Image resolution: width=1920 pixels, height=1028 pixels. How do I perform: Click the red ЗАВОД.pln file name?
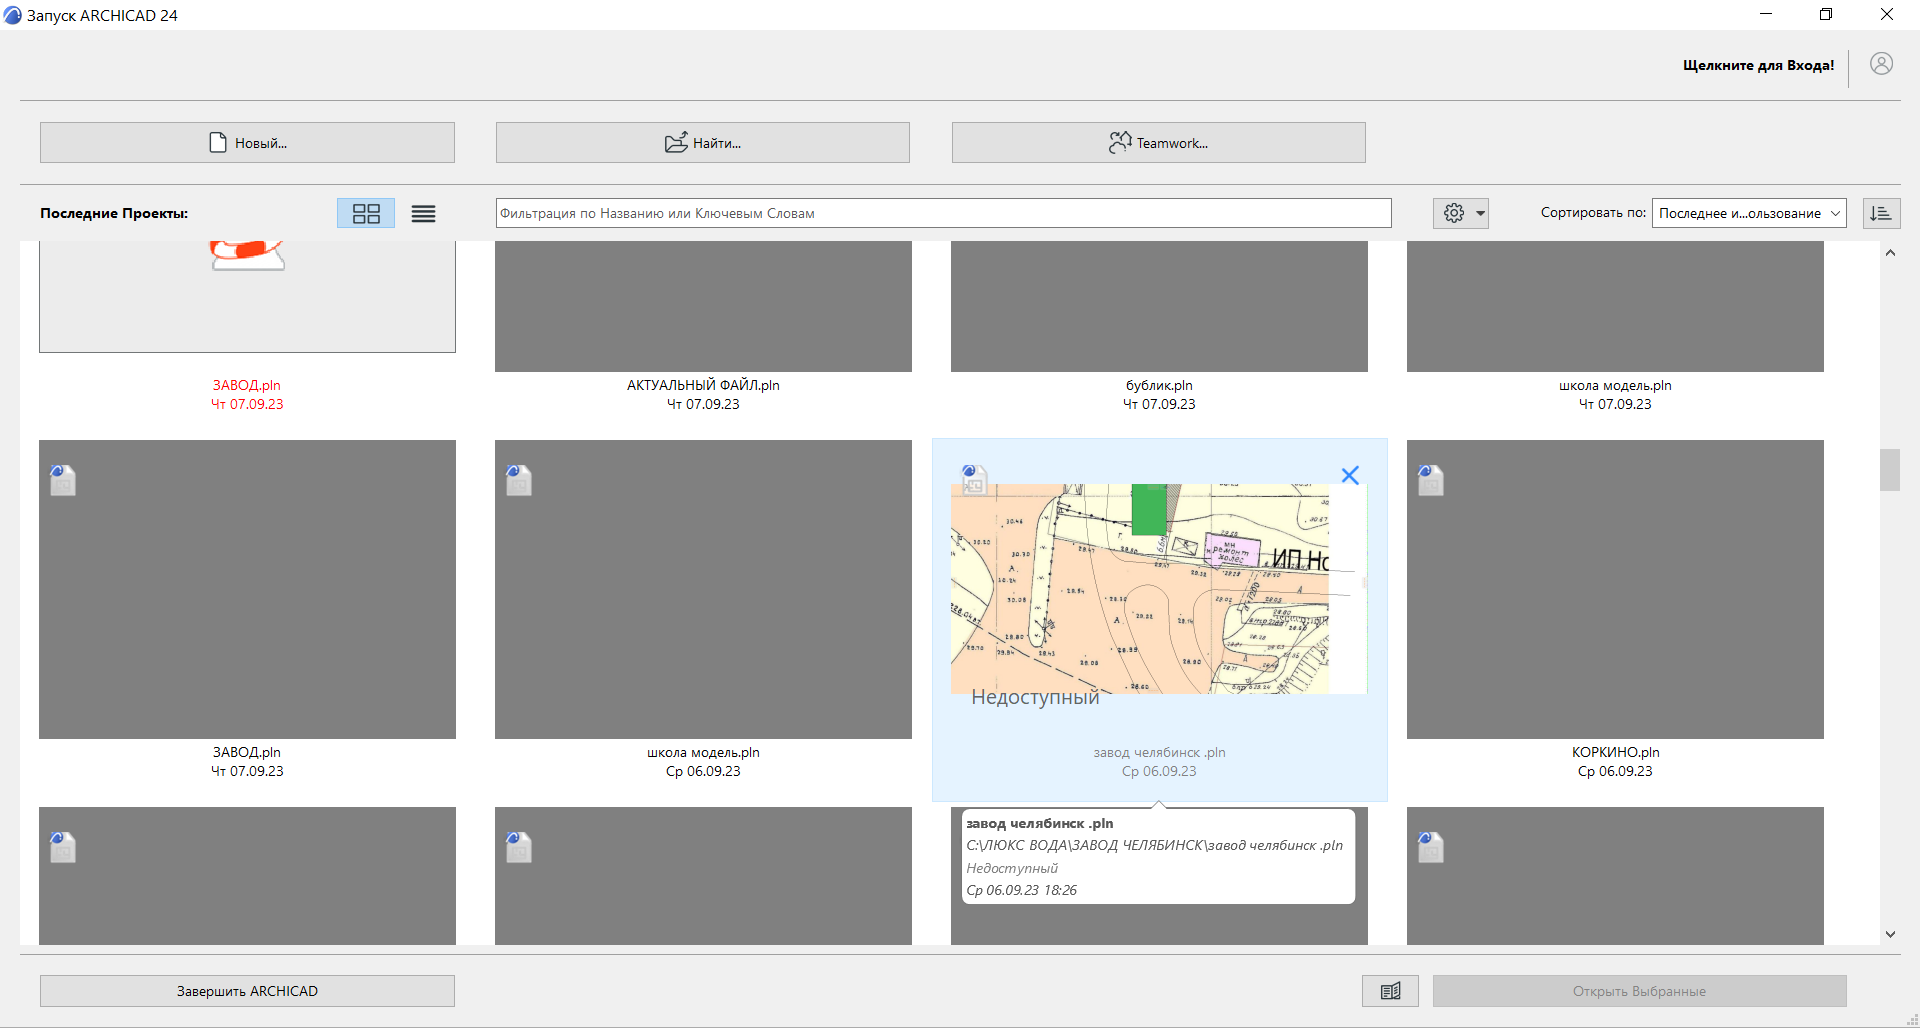(x=246, y=385)
